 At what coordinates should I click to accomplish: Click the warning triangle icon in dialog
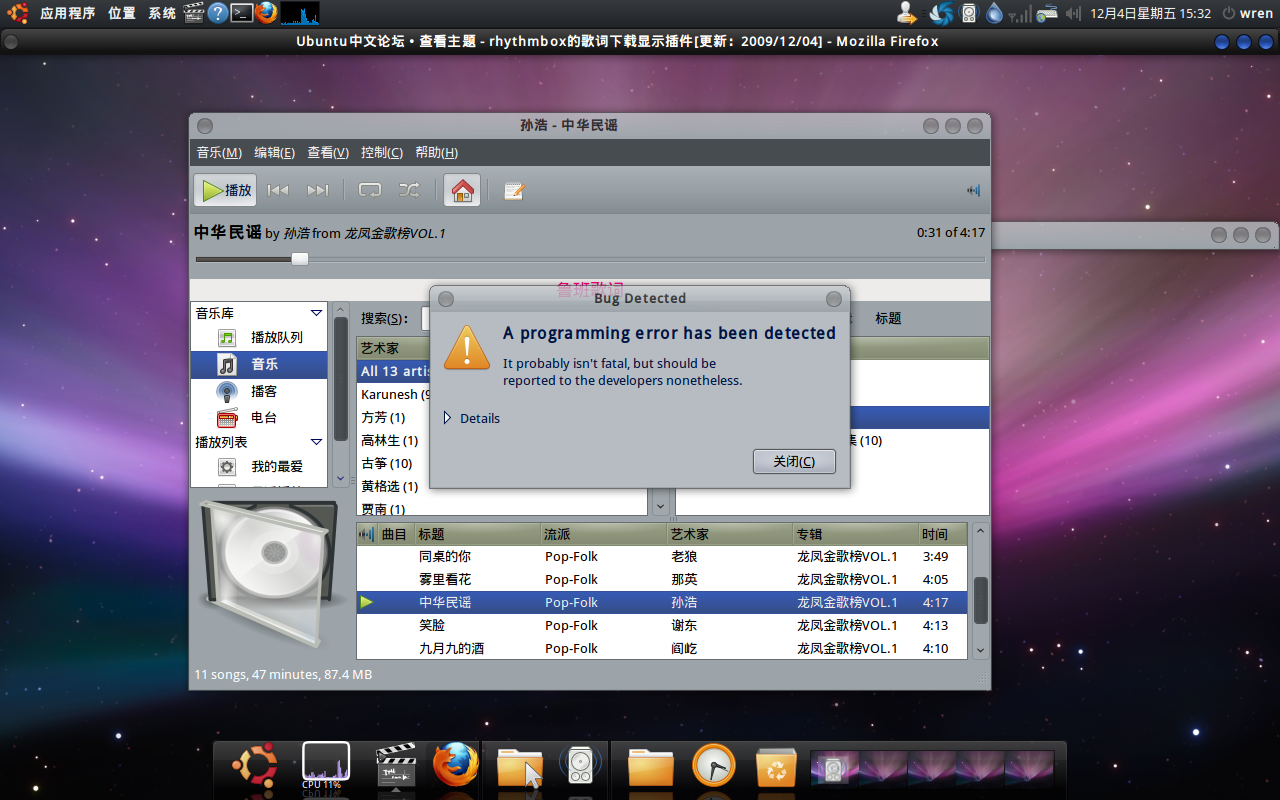pyautogui.click(x=466, y=346)
